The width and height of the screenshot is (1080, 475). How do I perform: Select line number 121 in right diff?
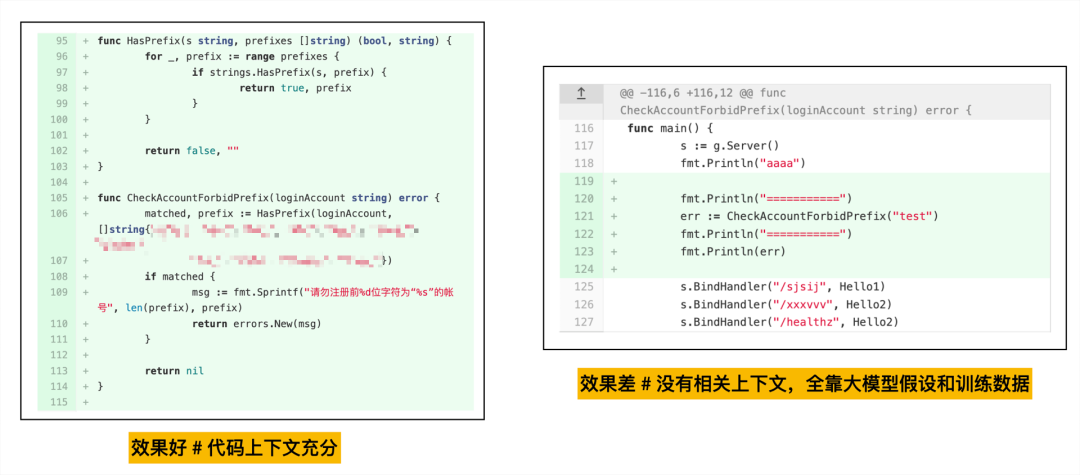tap(583, 216)
